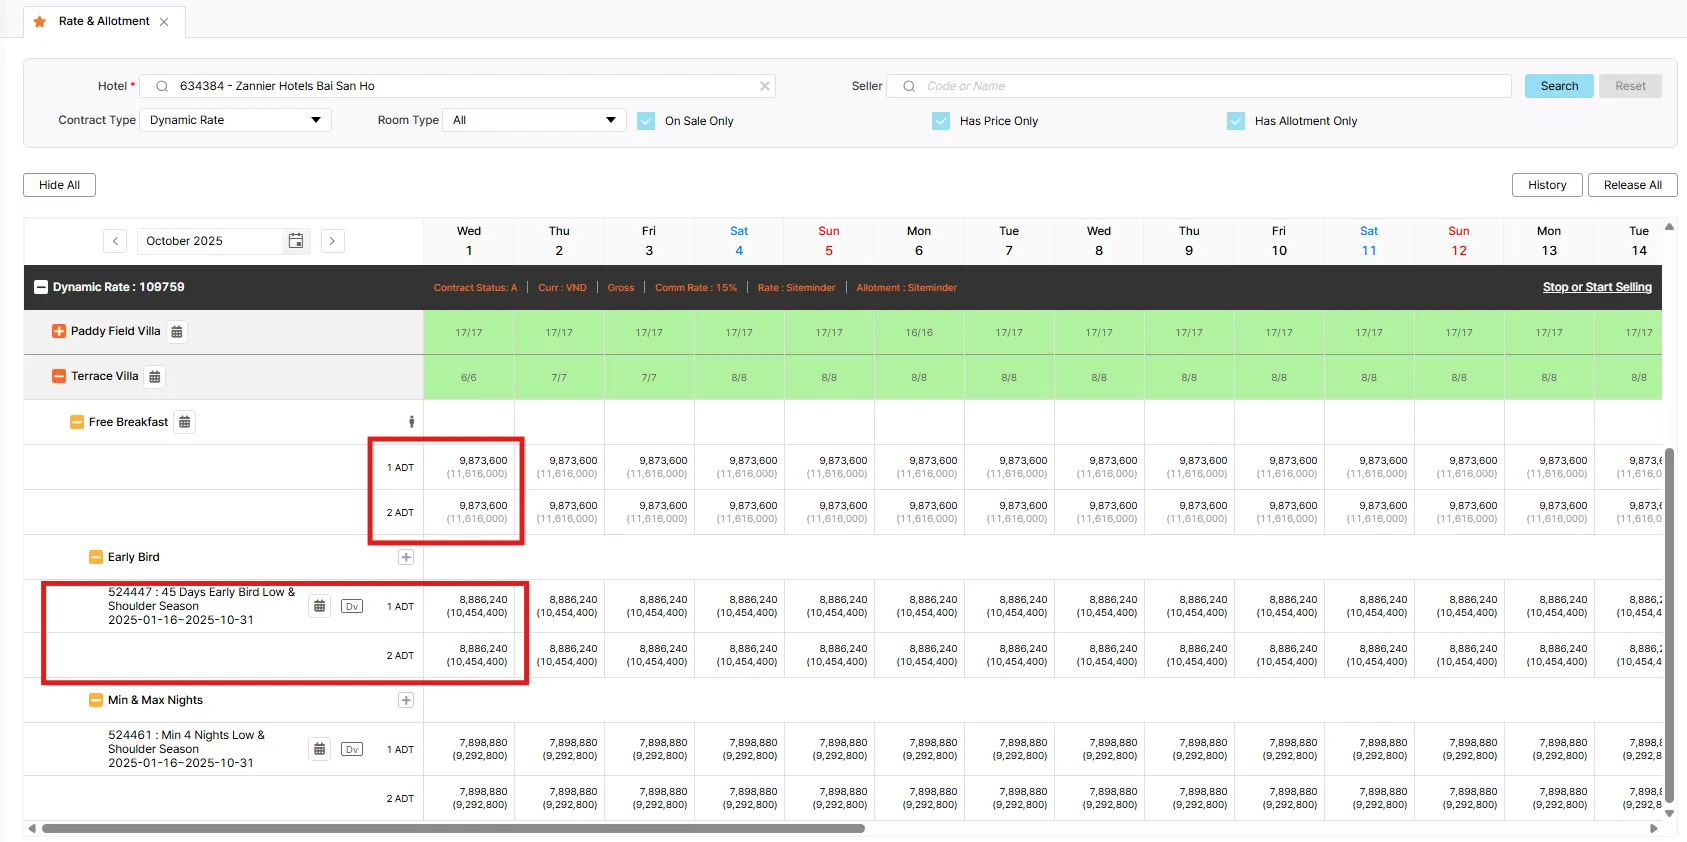Disable Has Allotment Only checkbox

(1236, 121)
